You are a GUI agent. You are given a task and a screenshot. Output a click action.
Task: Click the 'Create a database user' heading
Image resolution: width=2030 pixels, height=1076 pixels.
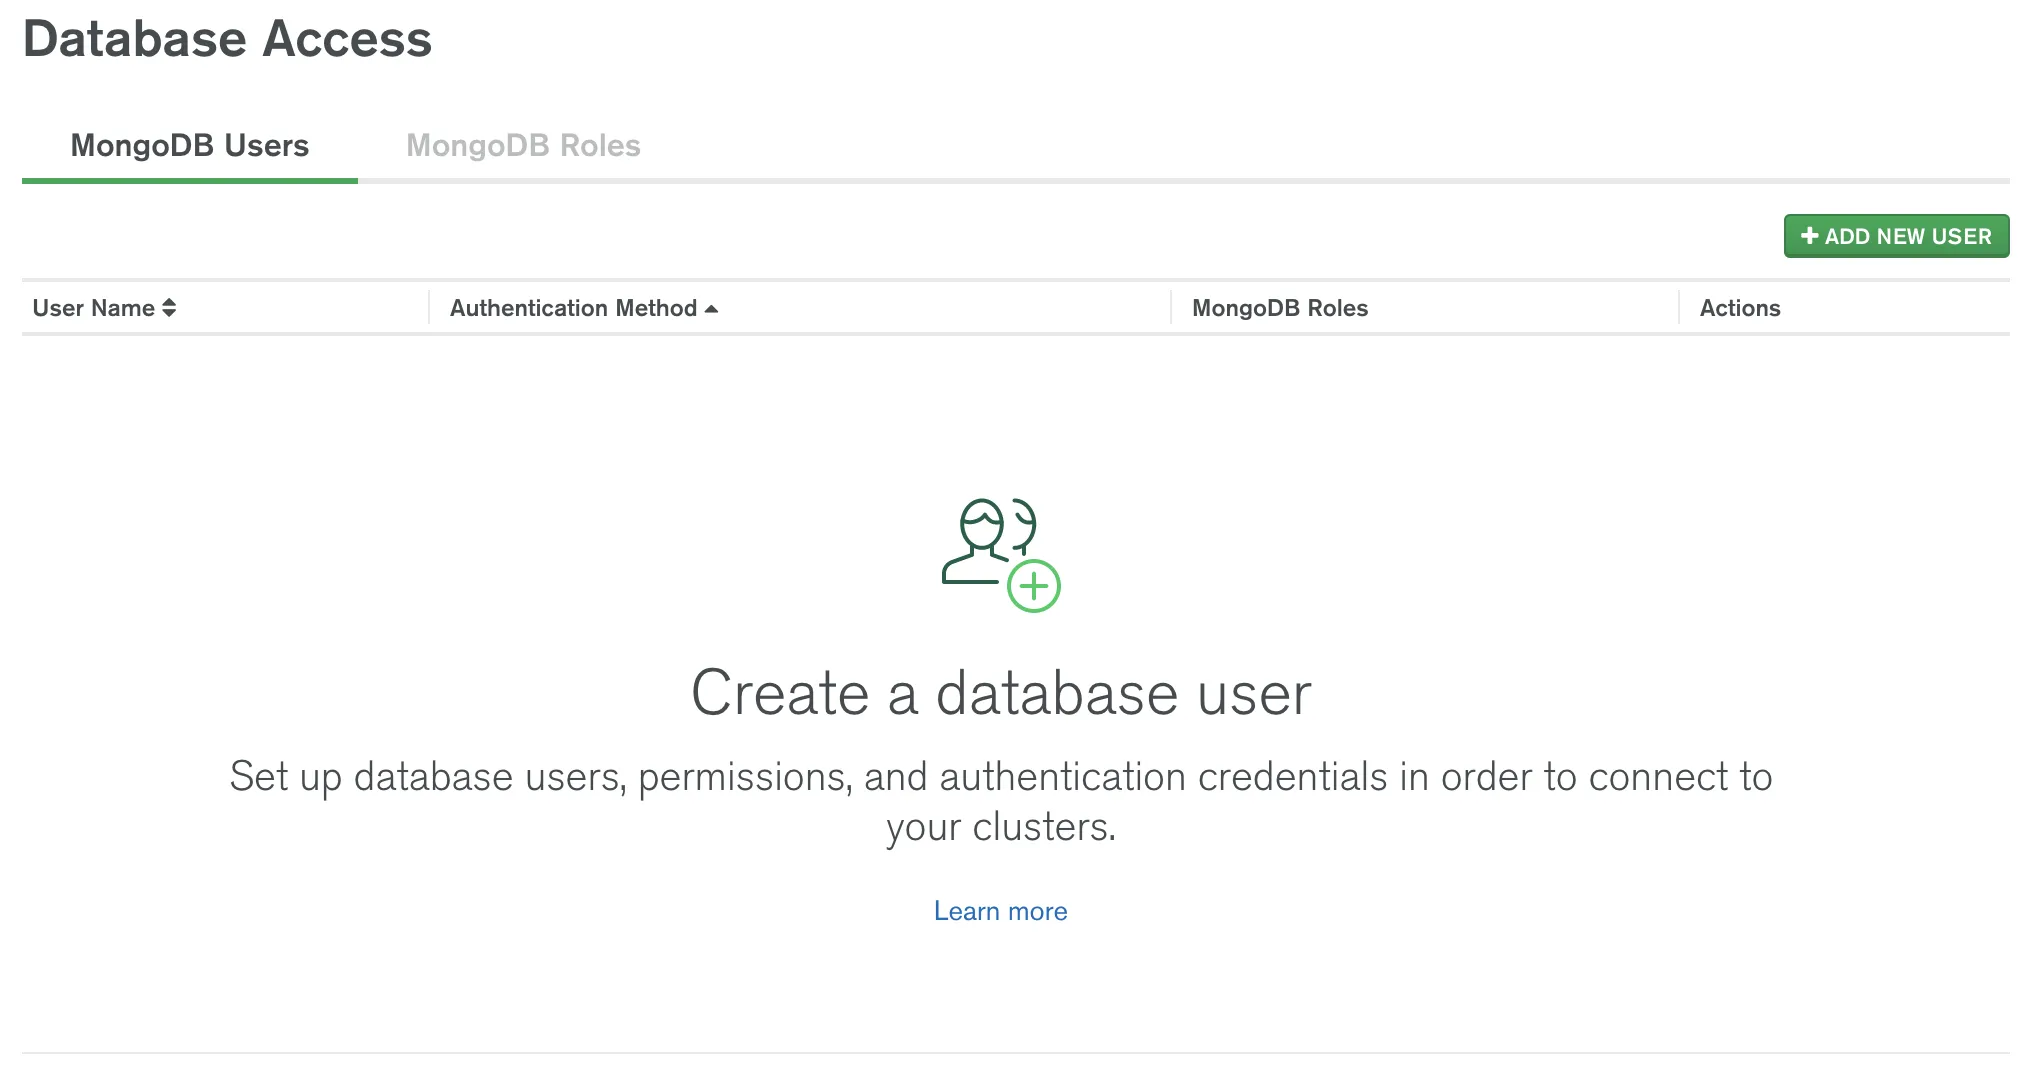[x=1000, y=693]
